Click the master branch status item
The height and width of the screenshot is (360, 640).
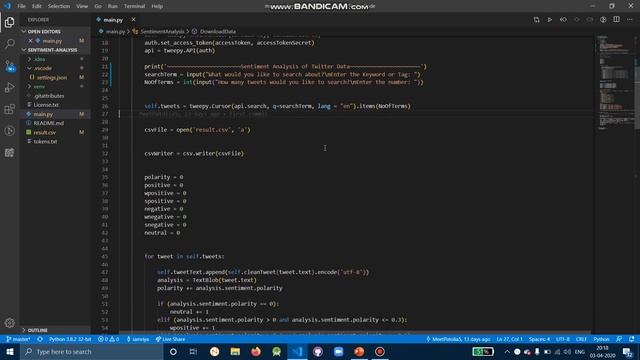pyautogui.click(x=19, y=339)
